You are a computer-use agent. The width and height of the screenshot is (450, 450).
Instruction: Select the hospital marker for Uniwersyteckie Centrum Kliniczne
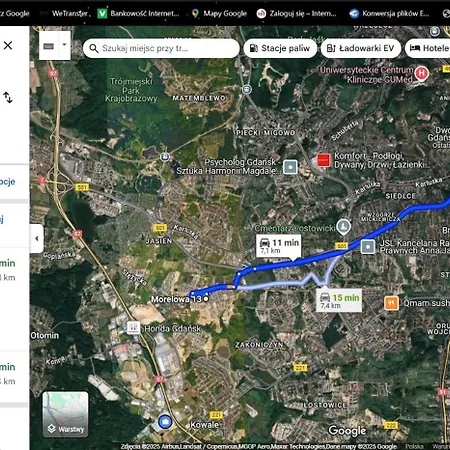(422, 73)
